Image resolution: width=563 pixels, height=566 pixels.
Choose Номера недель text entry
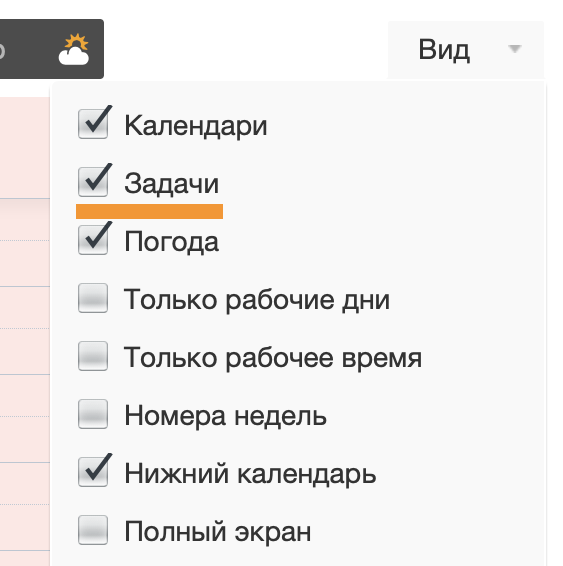click(x=226, y=416)
